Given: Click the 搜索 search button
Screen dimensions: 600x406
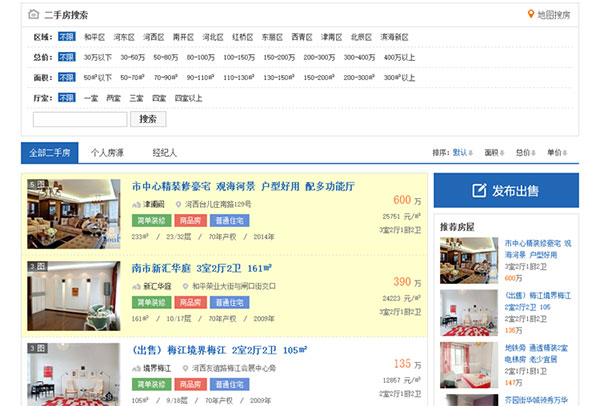Looking at the screenshot, I should 148,119.
